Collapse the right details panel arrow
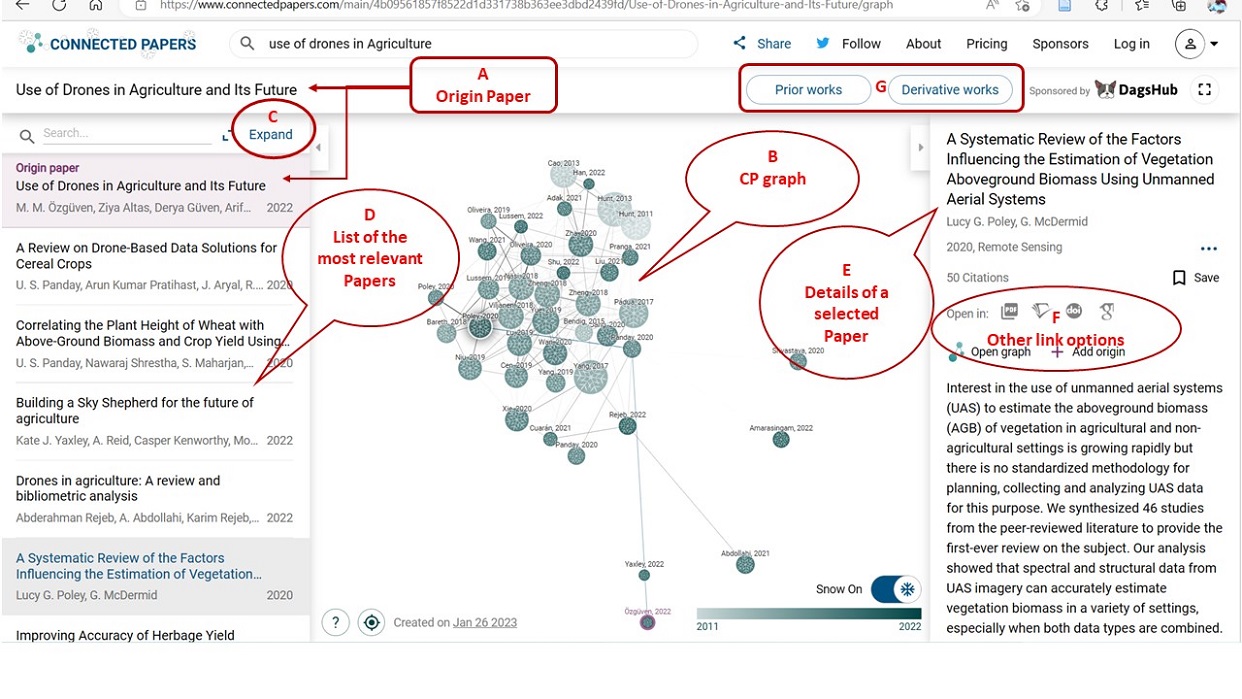This screenshot has width=1242, height=699. coord(921,148)
